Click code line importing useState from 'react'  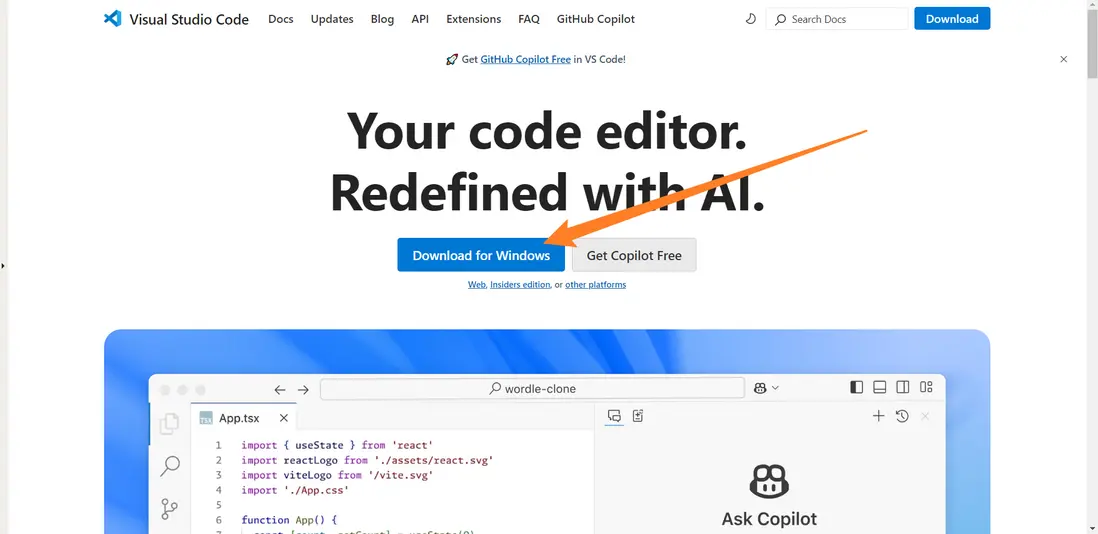tap(338, 445)
